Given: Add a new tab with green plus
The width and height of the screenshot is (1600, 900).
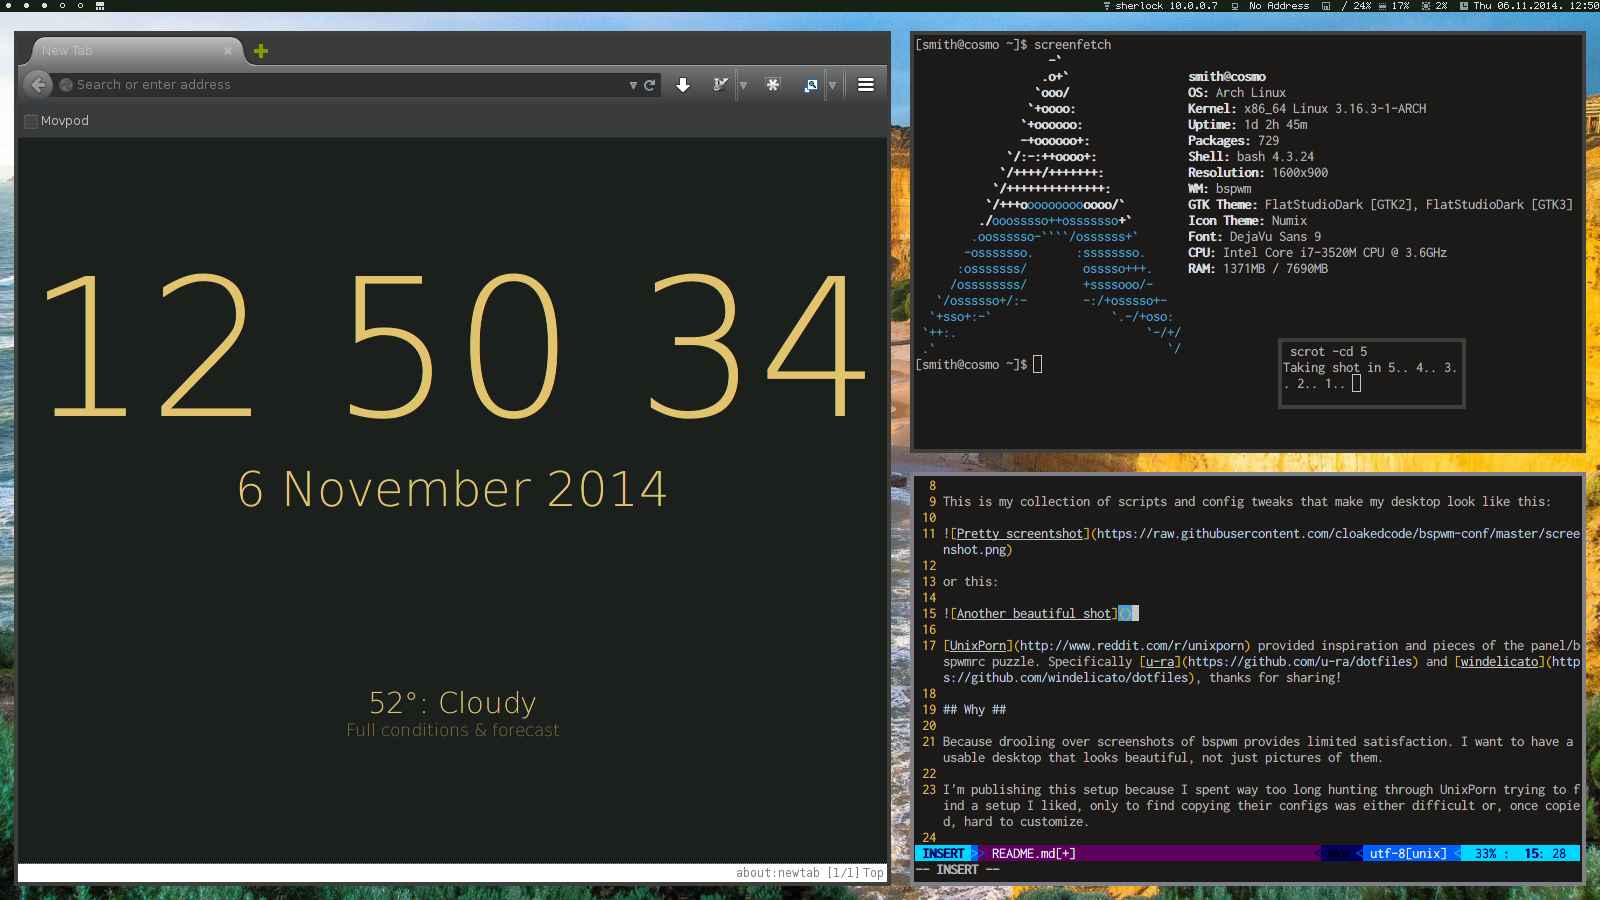Looking at the screenshot, I should pyautogui.click(x=261, y=51).
